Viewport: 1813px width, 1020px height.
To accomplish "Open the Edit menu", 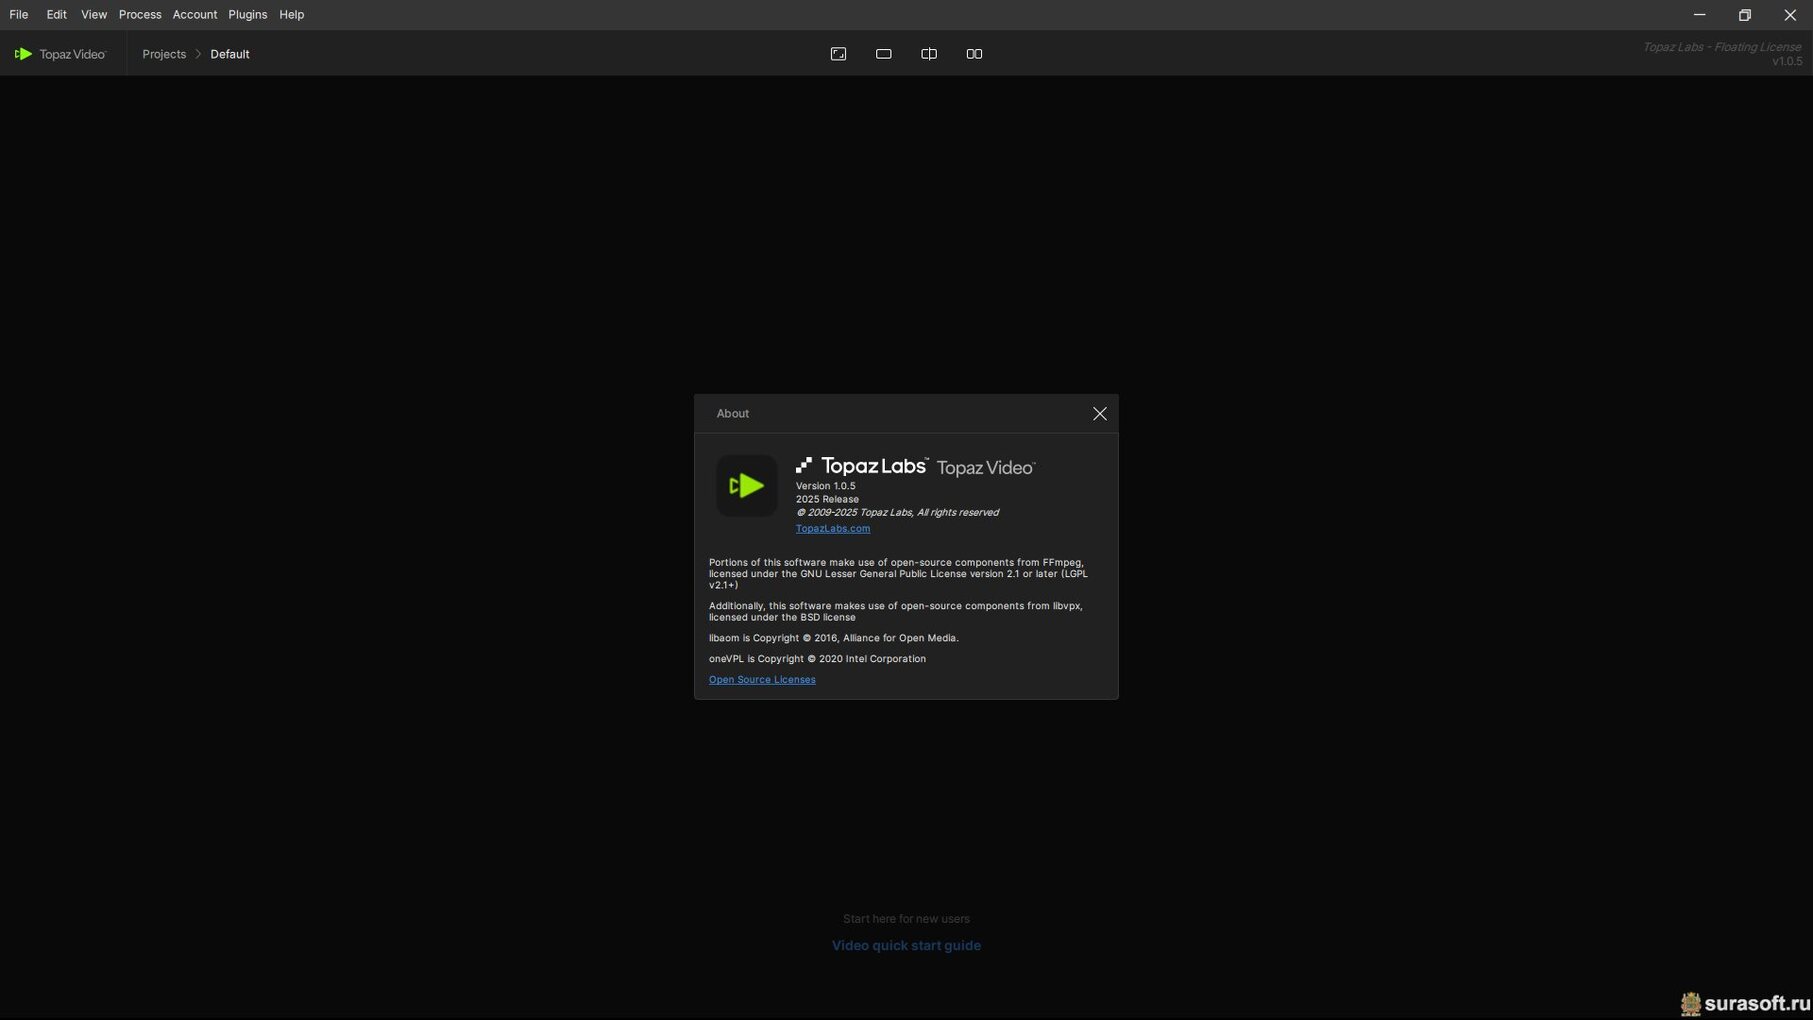I will (56, 15).
